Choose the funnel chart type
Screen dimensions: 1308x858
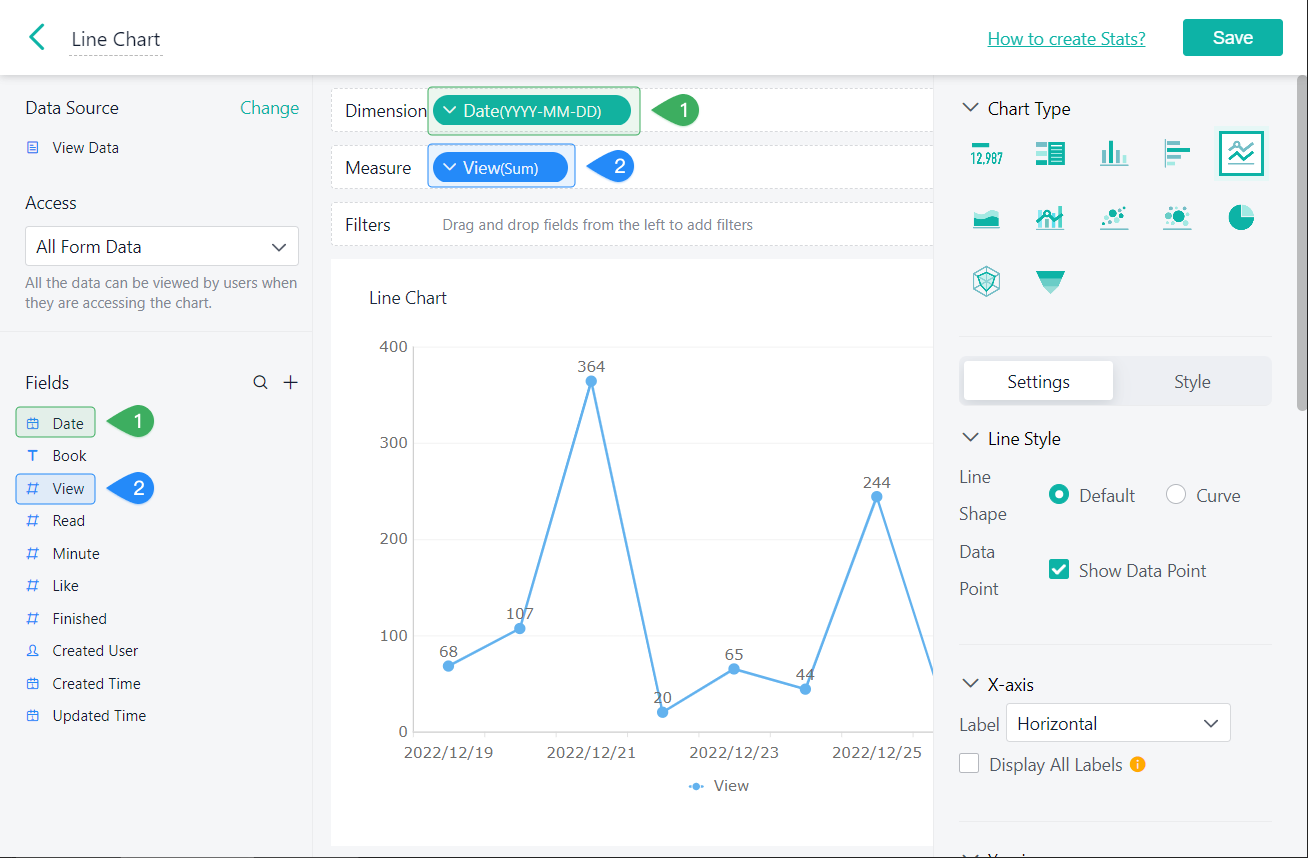(1050, 282)
